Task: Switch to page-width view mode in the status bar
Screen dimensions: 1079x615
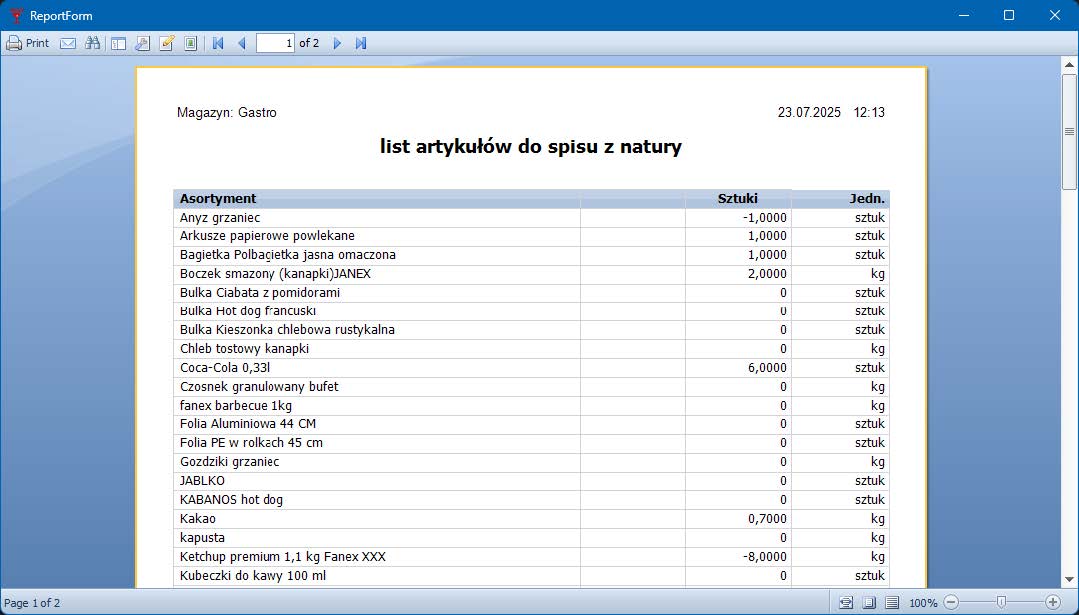Action: tap(846, 603)
